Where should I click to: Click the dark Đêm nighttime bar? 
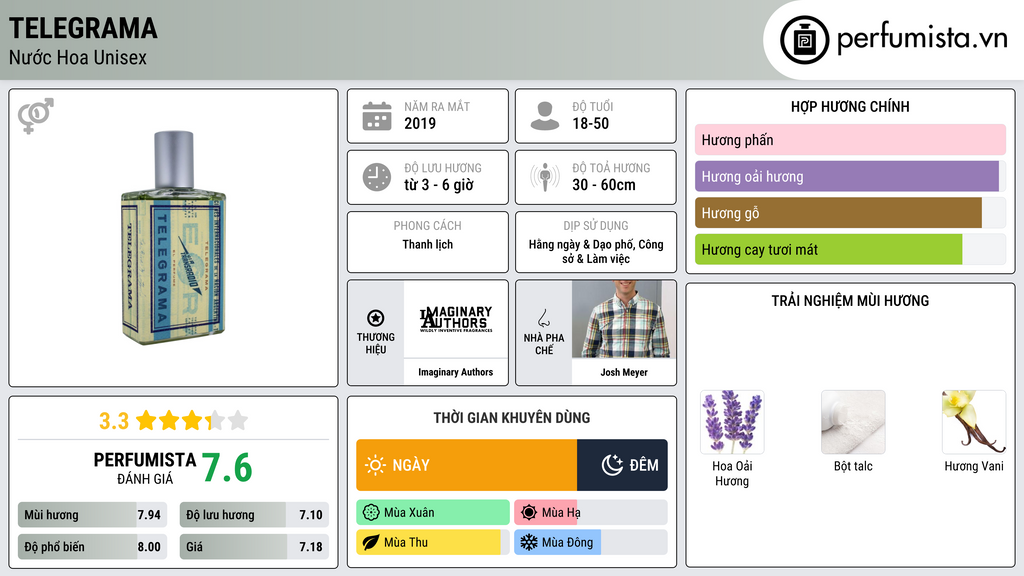click(622, 465)
